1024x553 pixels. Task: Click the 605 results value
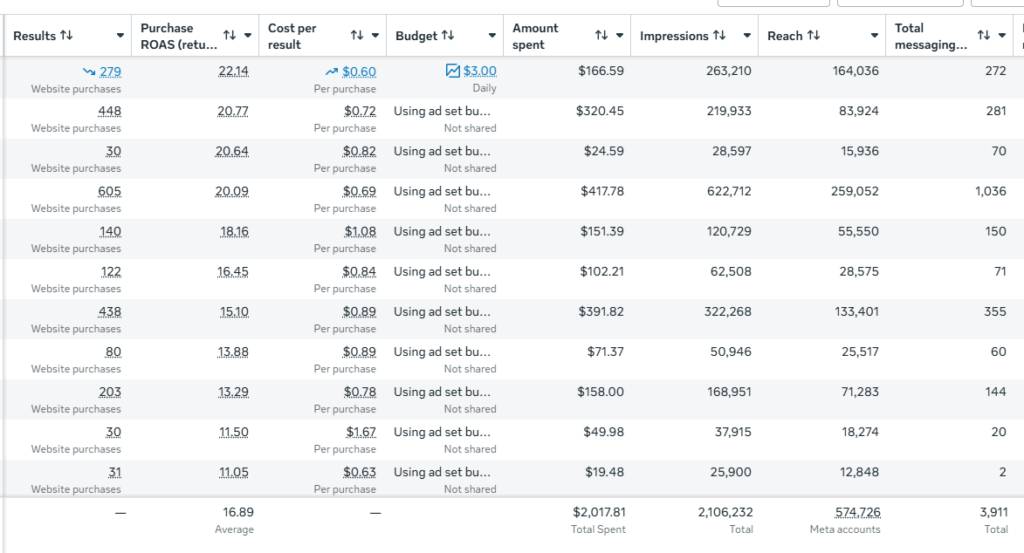point(110,191)
